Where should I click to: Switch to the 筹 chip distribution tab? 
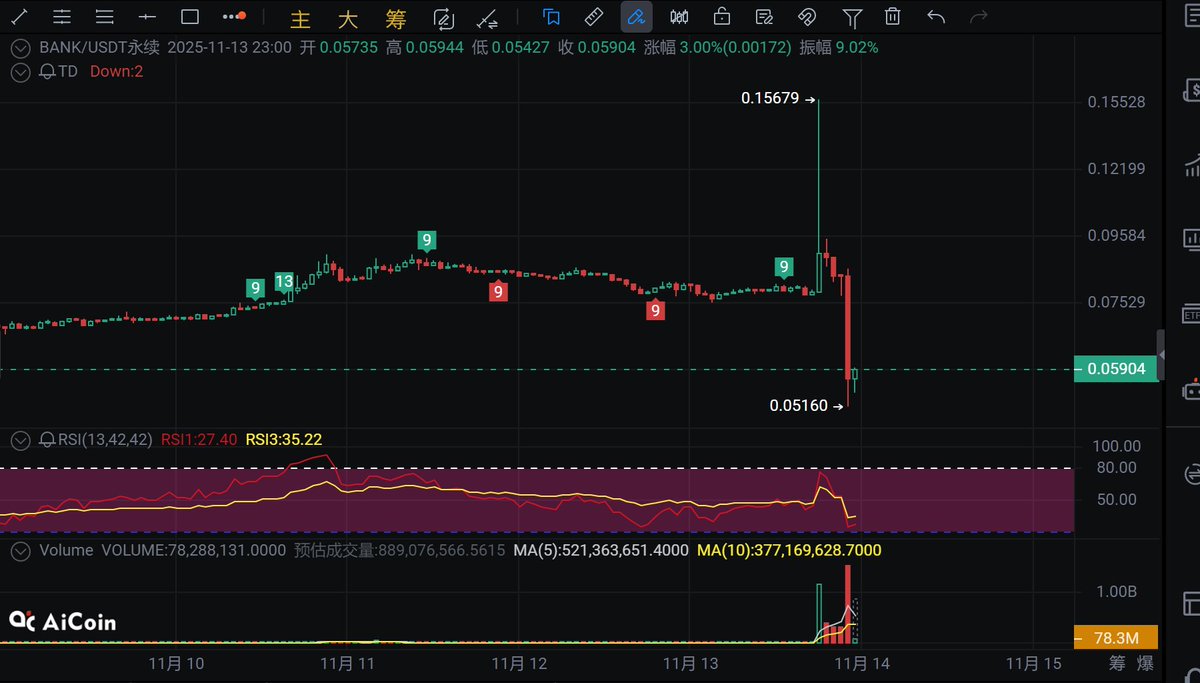(396, 18)
